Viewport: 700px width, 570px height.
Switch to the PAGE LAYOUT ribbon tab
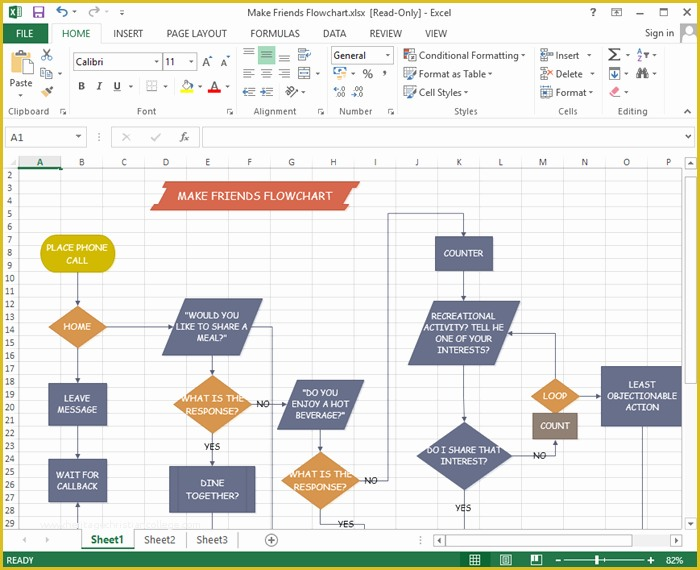coord(197,33)
